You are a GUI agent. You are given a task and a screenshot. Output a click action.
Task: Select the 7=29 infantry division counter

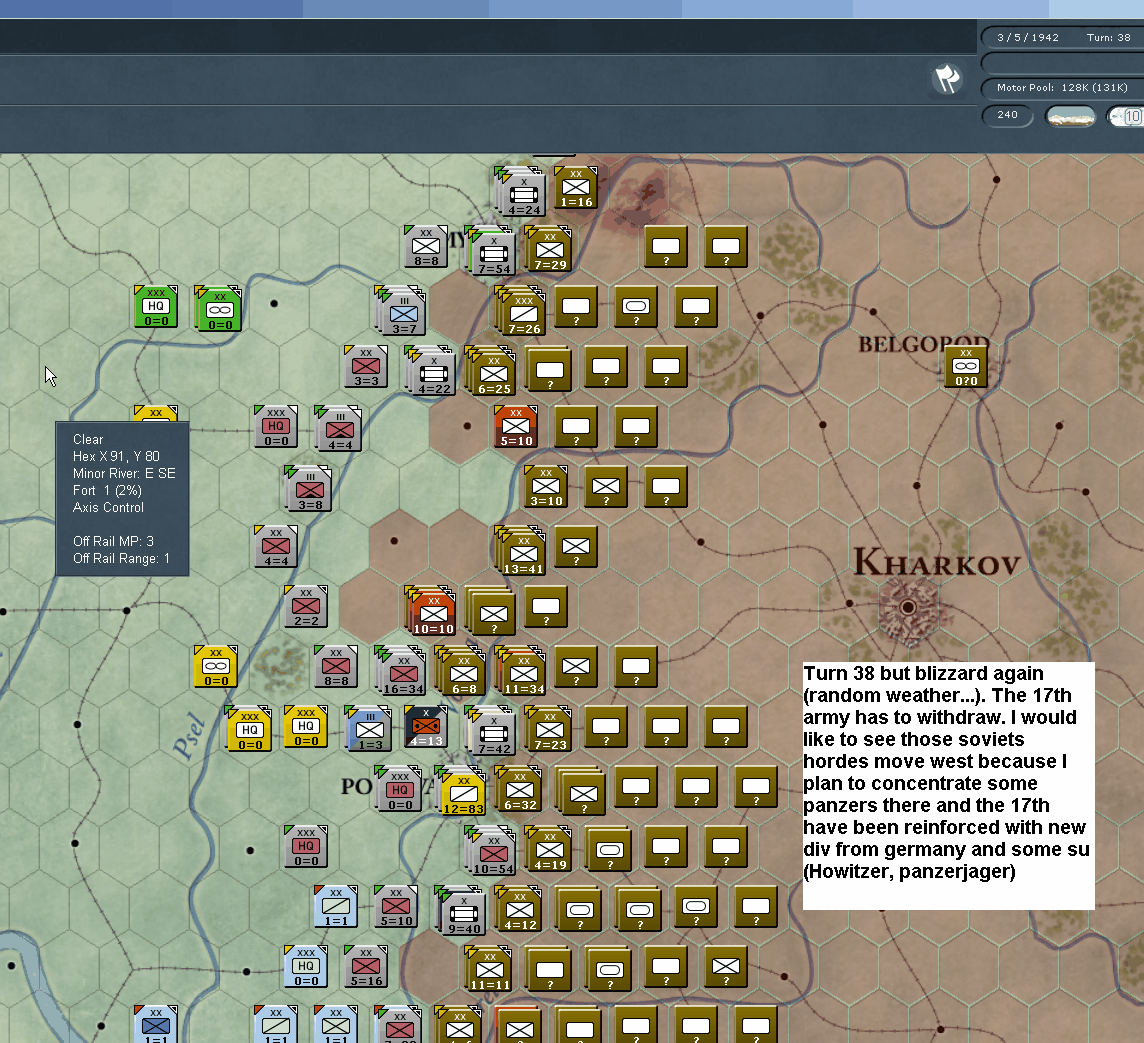click(548, 249)
